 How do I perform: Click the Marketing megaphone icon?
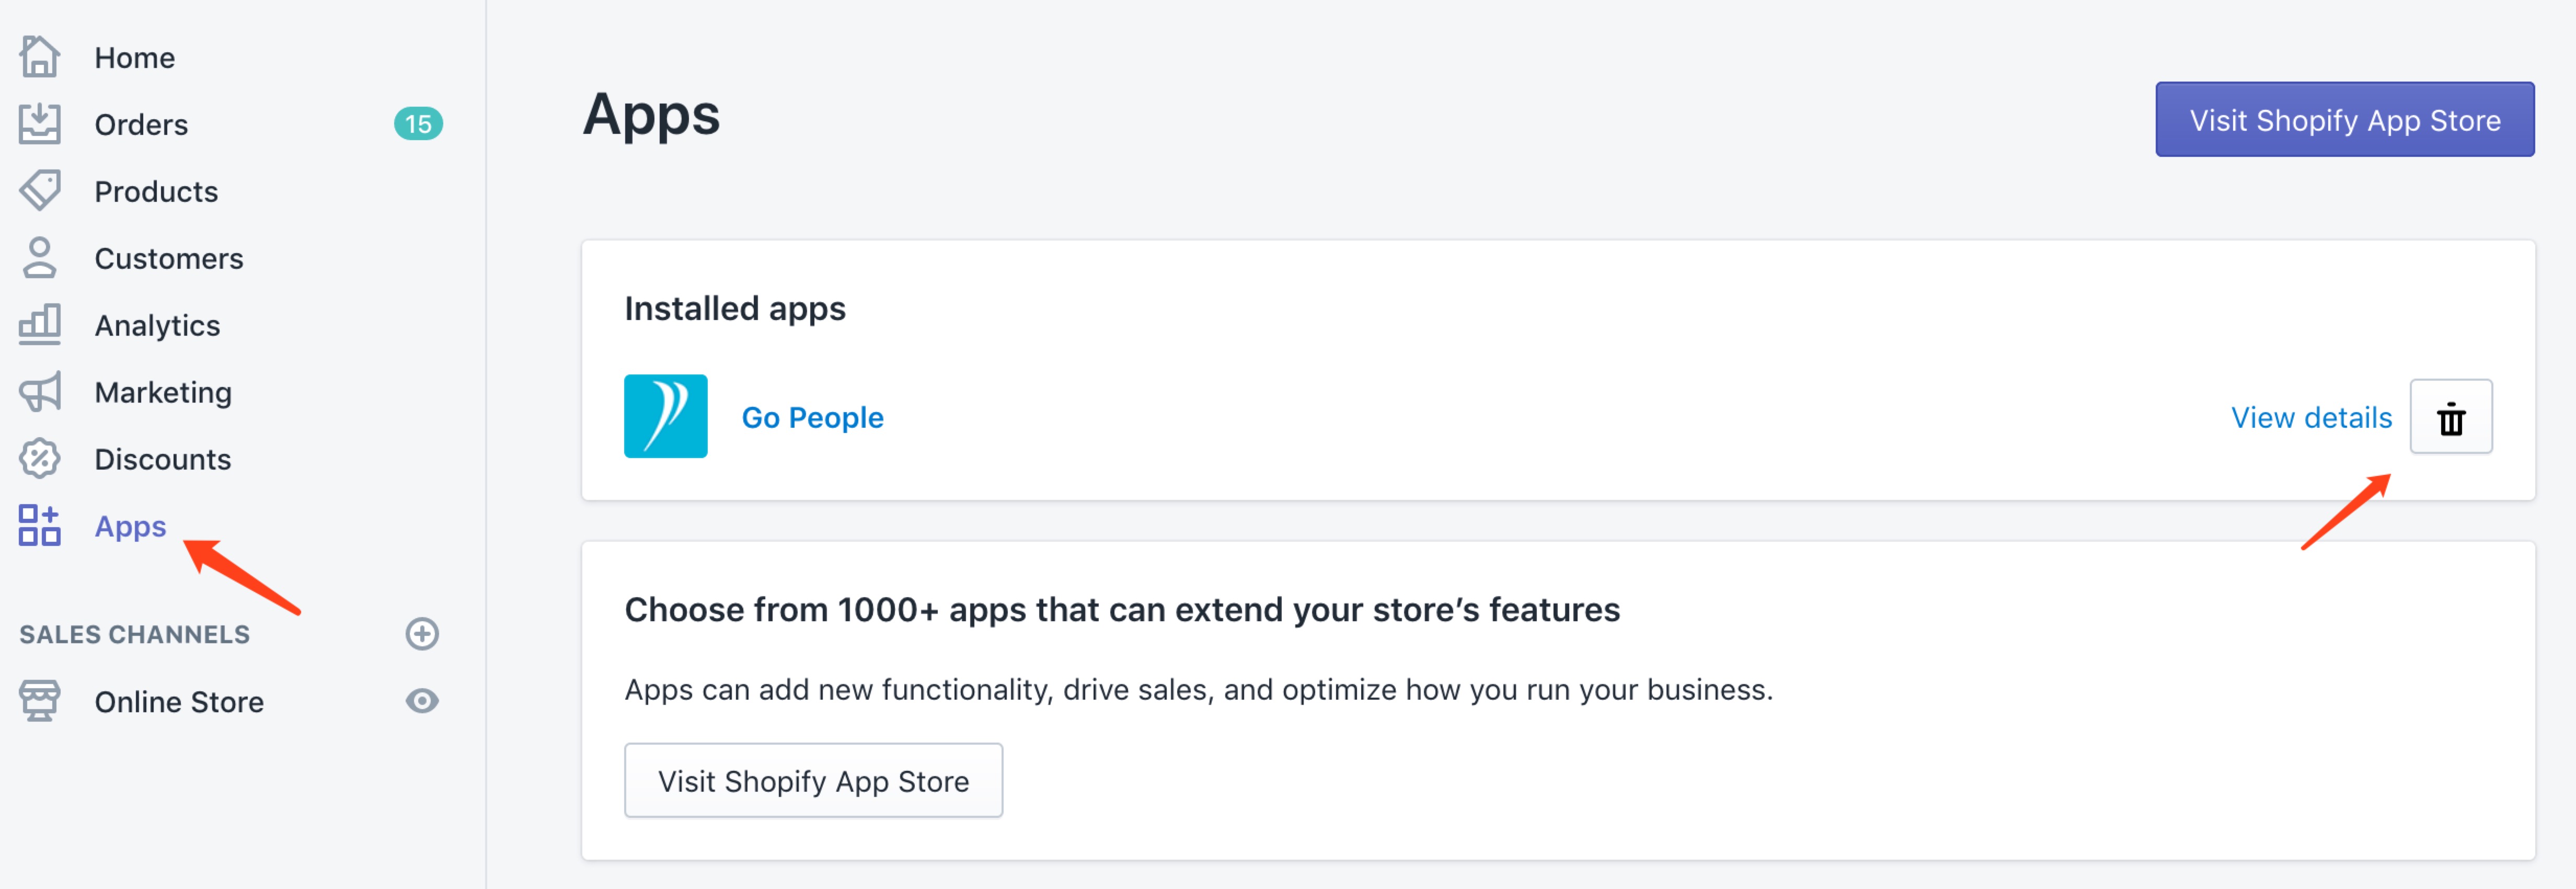40,392
